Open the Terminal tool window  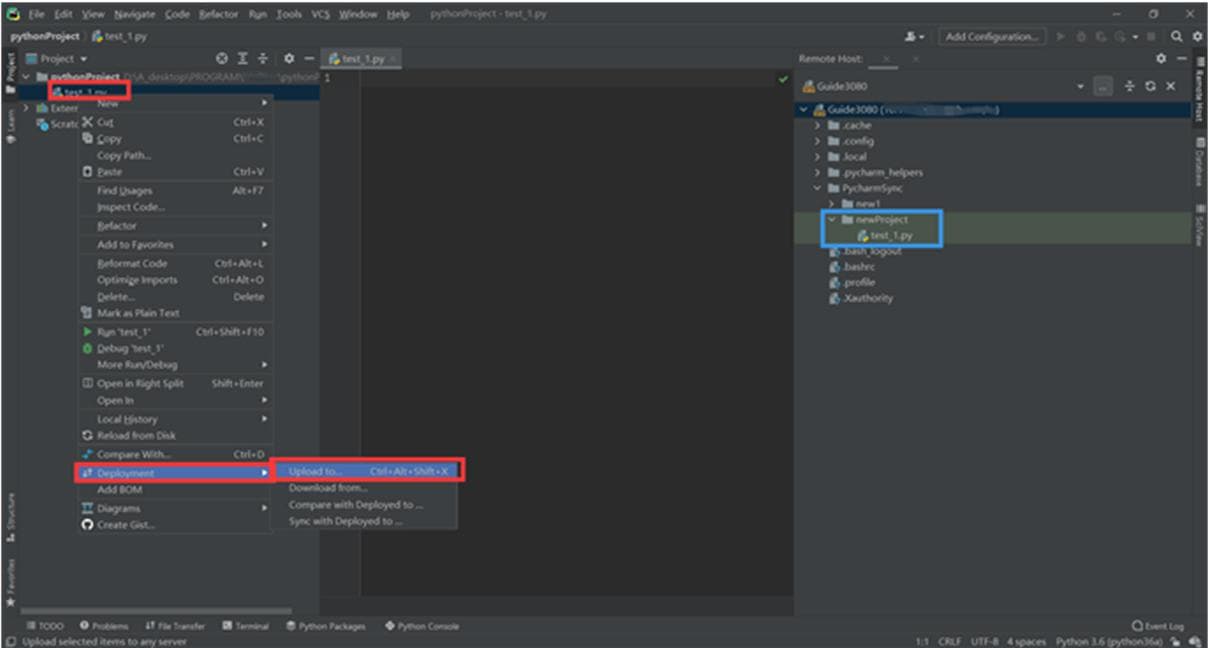pyautogui.click(x=245, y=626)
